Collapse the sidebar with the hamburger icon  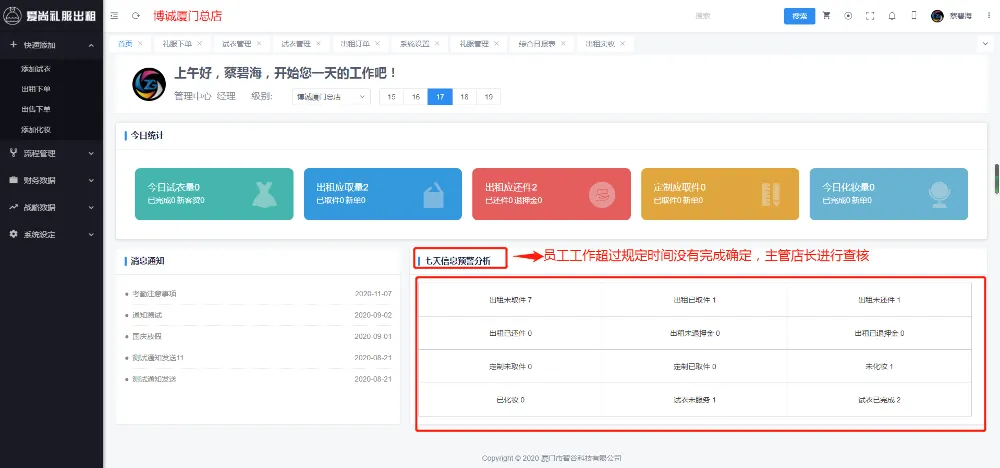114,16
